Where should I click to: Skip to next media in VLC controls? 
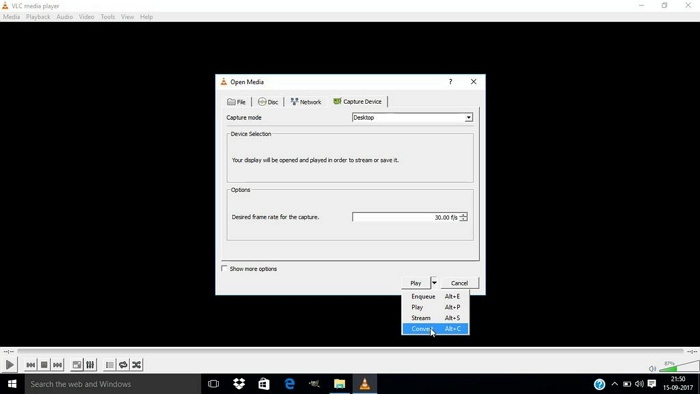(x=58, y=365)
